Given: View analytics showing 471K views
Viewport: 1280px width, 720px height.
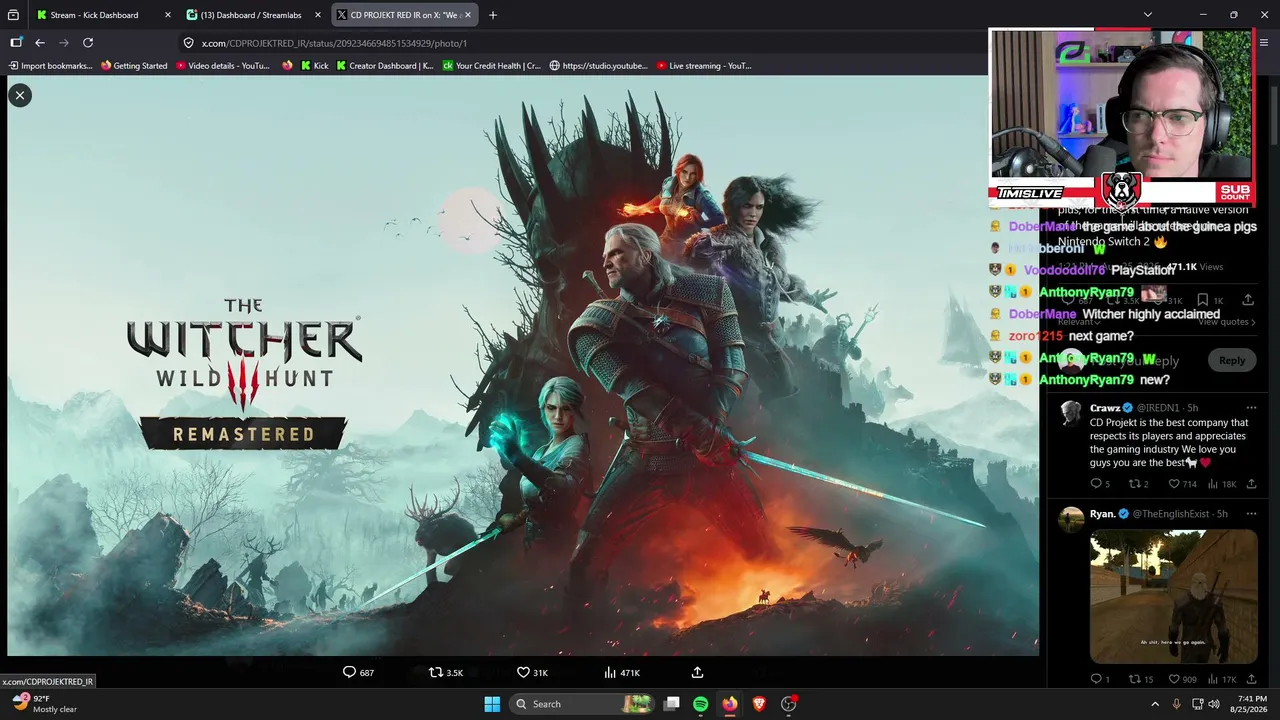Looking at the screenshot, I should [x=621, y=672].
